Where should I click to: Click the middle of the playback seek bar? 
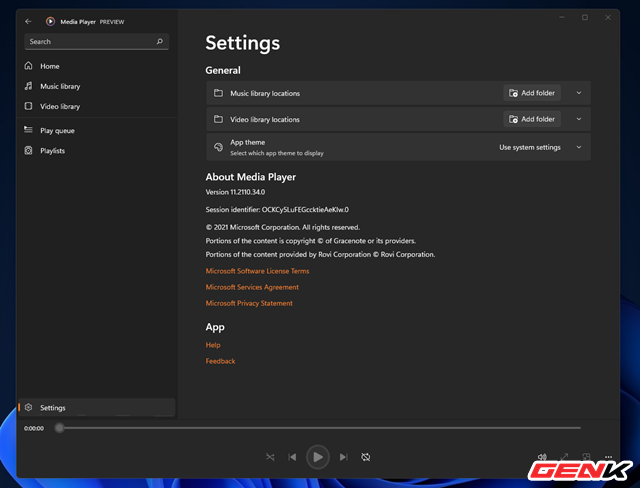(320, 428)
